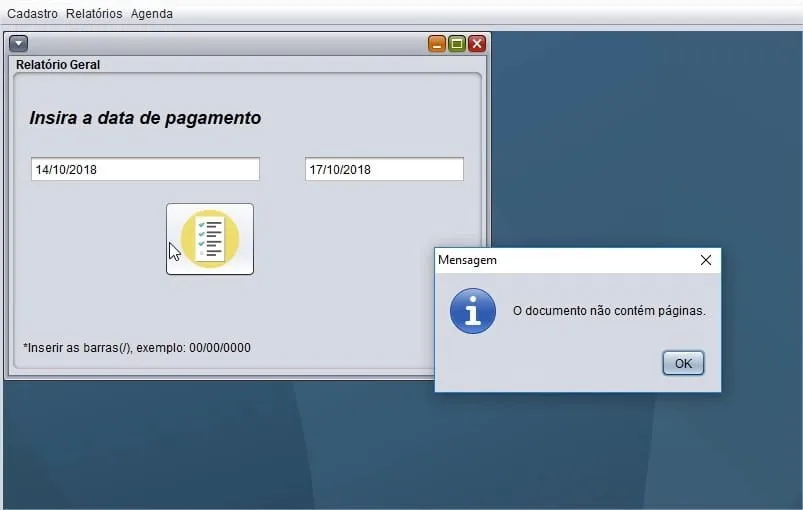The height and width of the screenshot is (510, 803).
Task: Close the Mensagem dialog with the X
Action: click(706, 260)
